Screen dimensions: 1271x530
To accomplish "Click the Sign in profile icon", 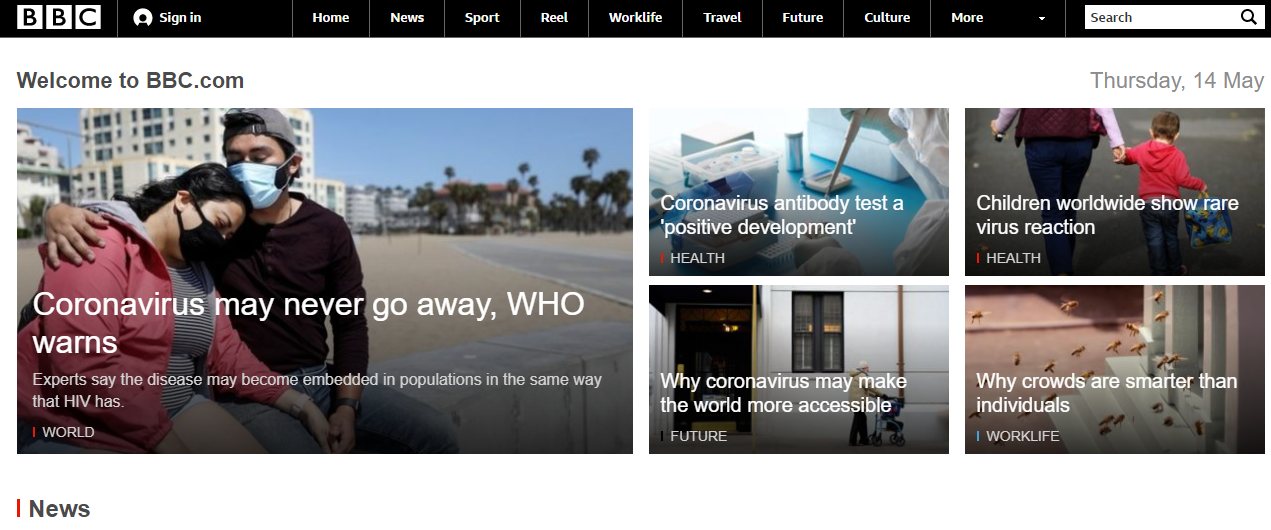I will click(143, 18).
